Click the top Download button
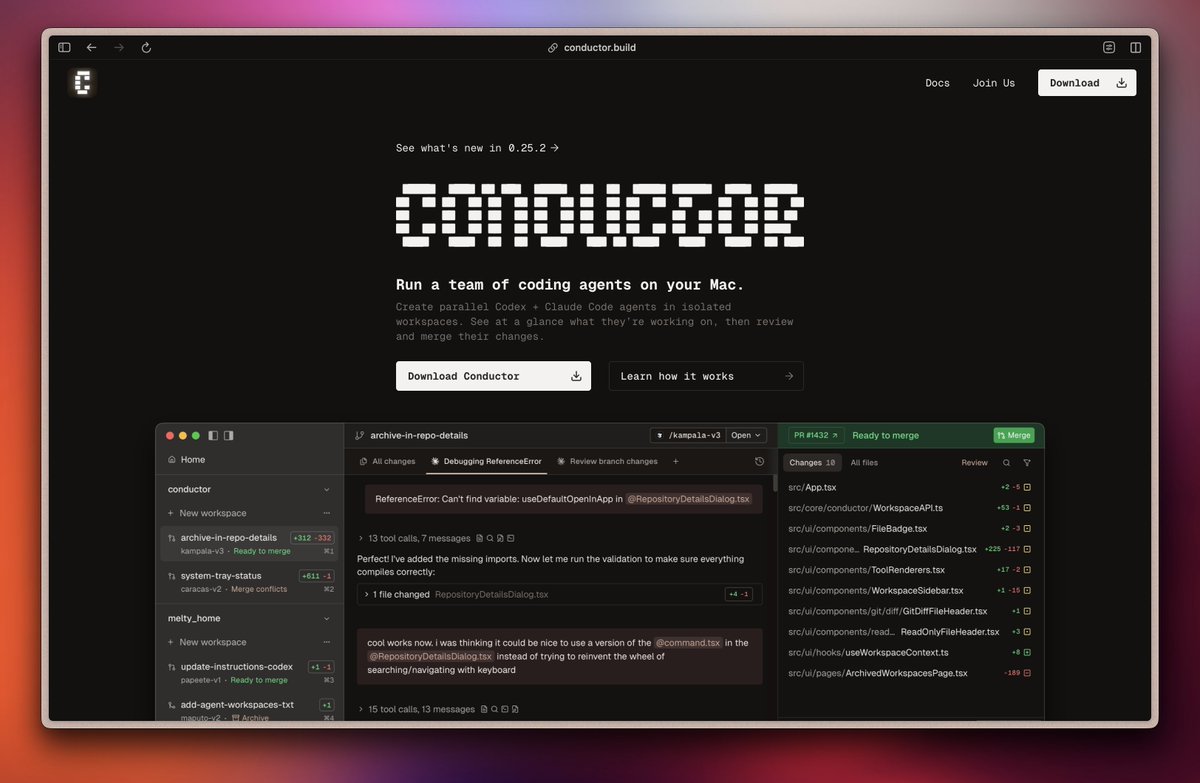Image resolution: width=1200 pixels, height=783 pixels. pyautogui.click(x=1087, y=83)
